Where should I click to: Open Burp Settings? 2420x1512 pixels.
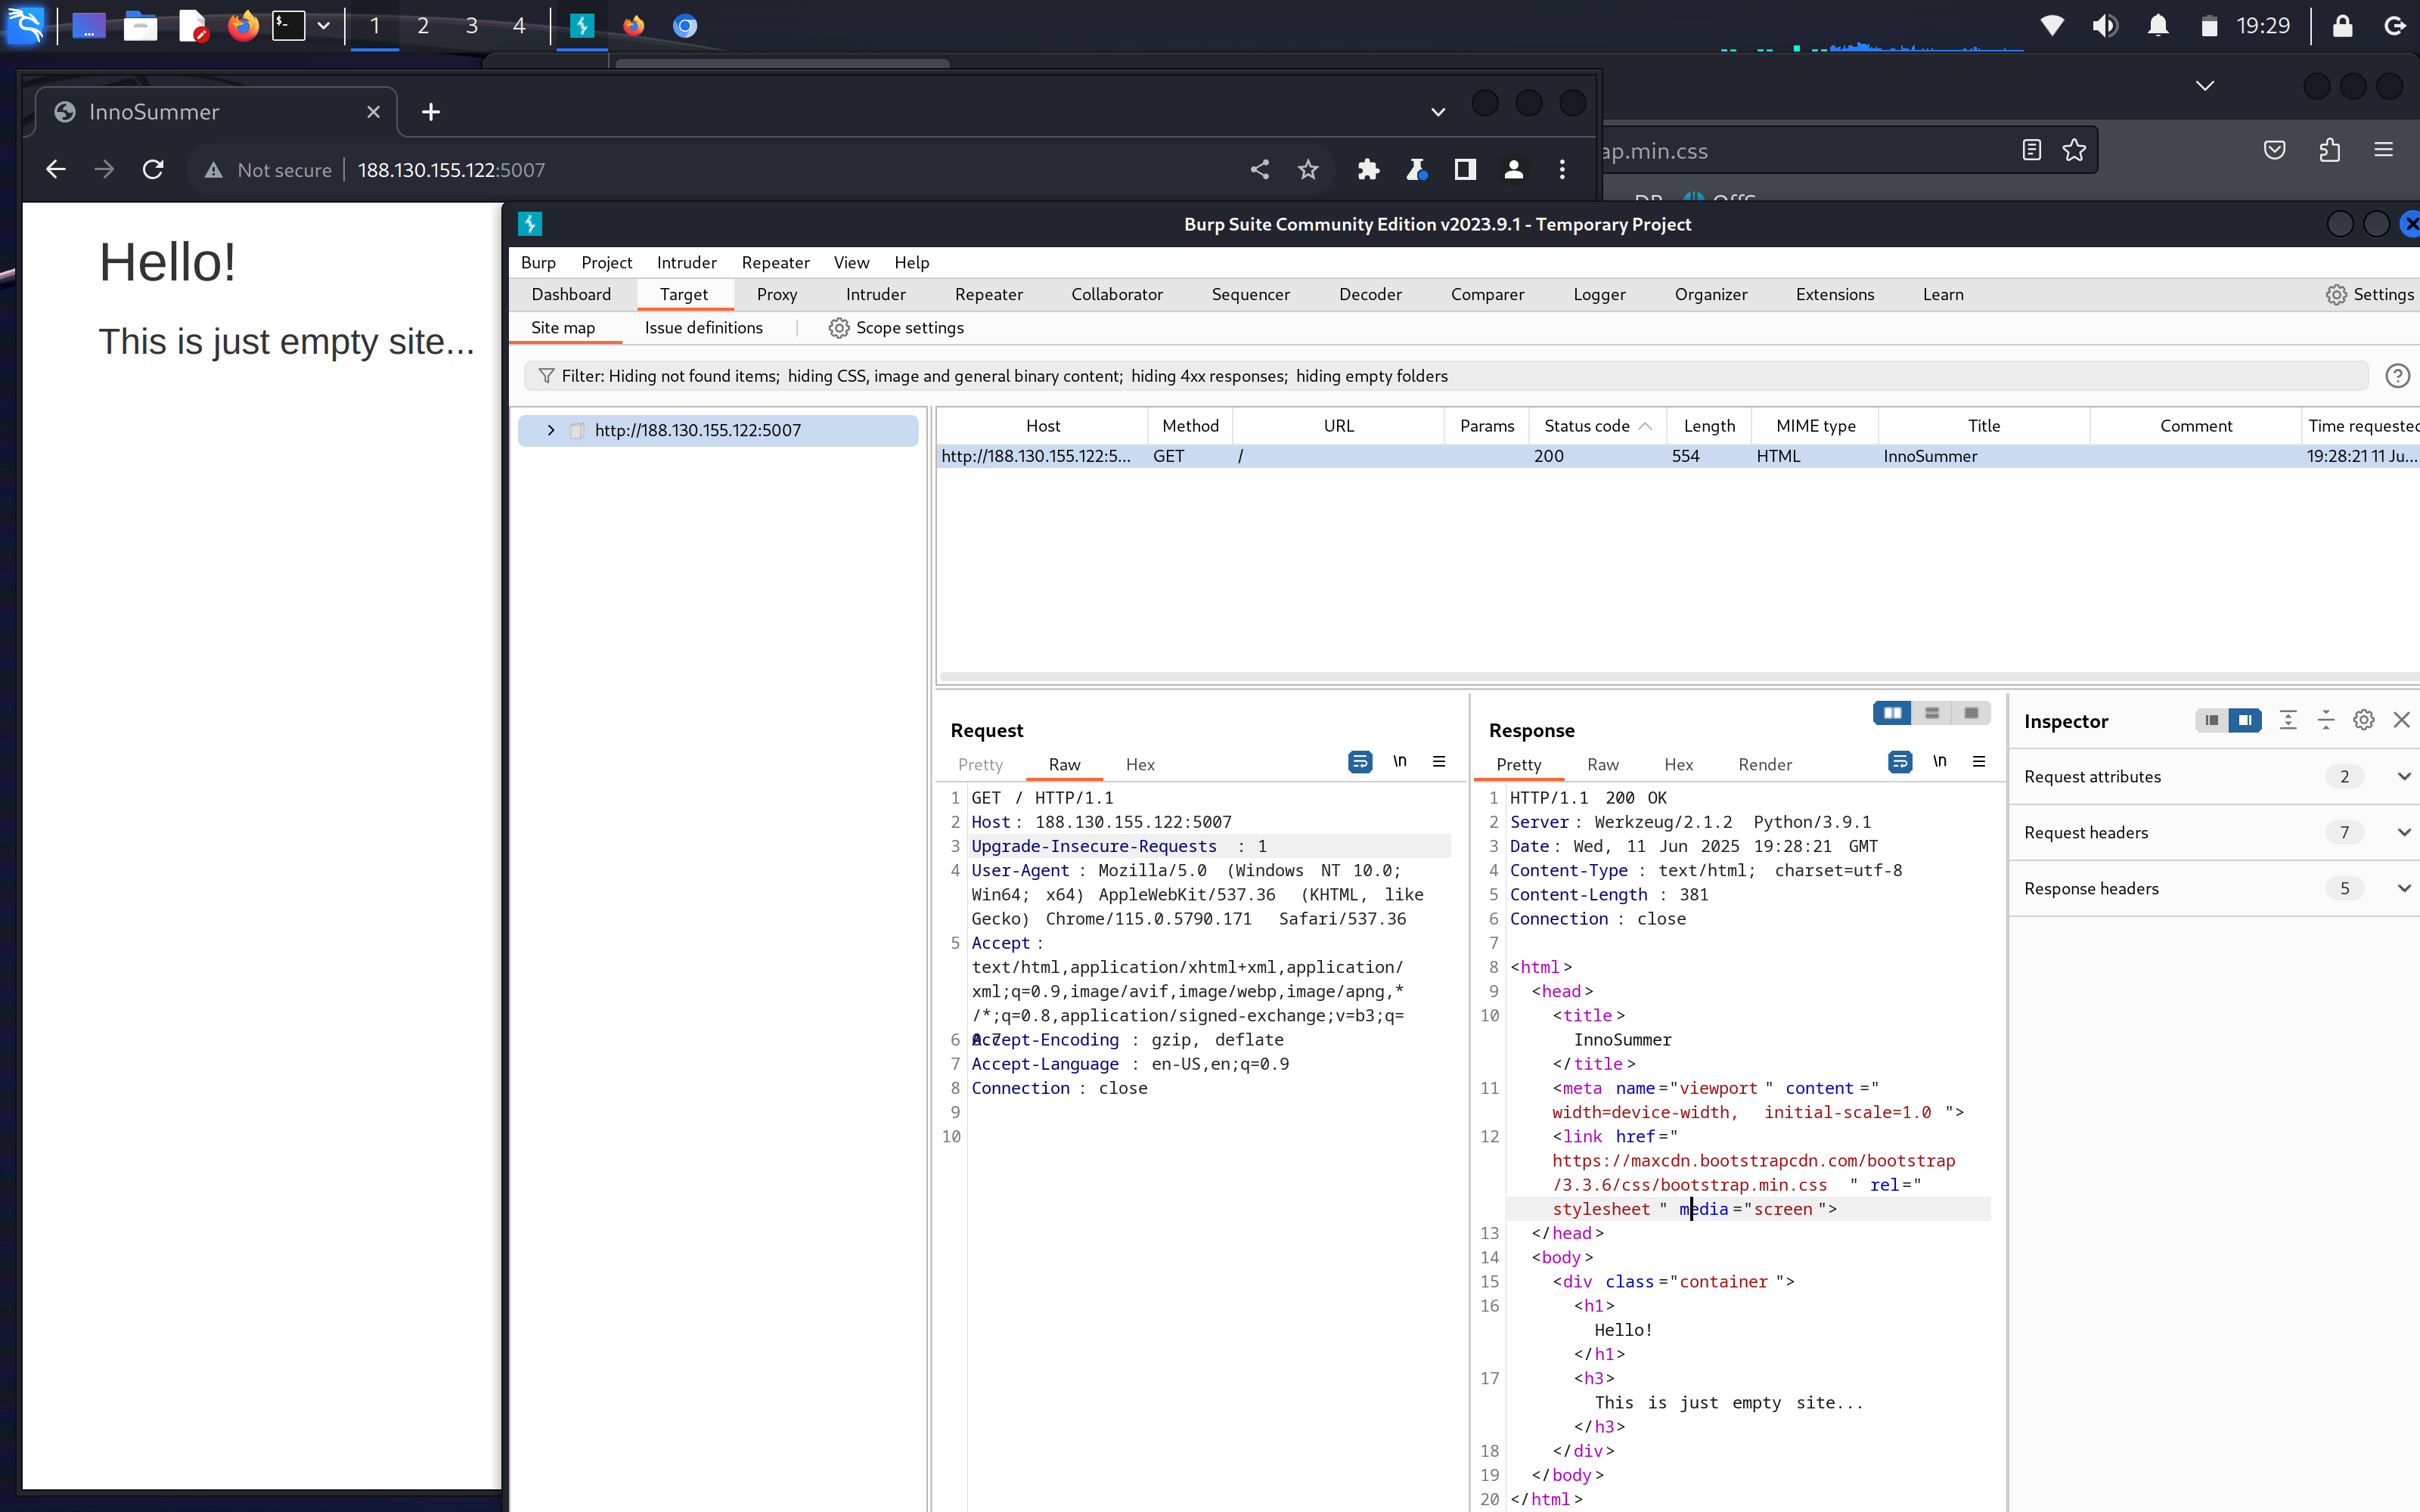[x=2369, y=294]
